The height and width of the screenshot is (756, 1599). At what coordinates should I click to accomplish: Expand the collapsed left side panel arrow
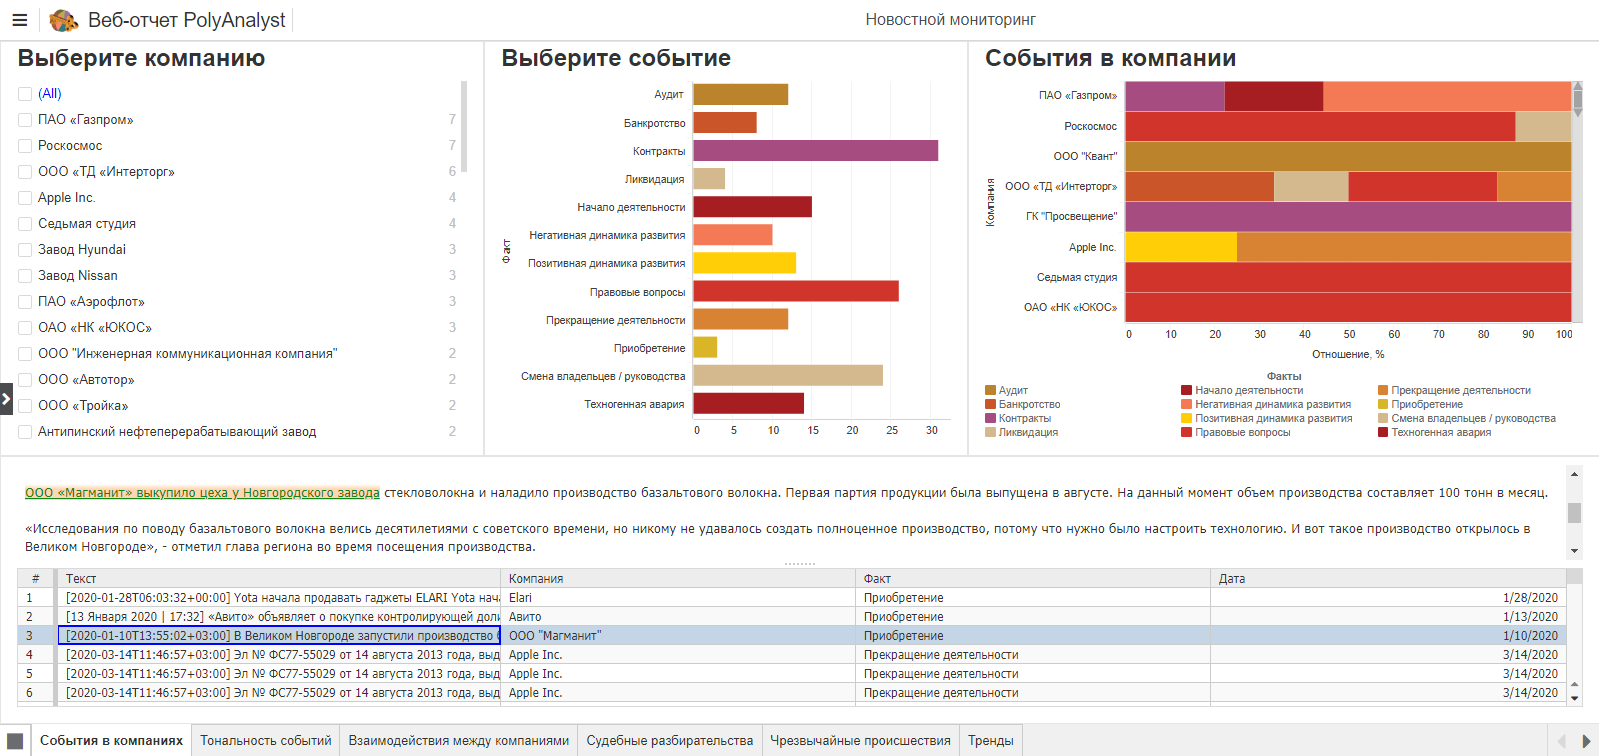pyautogui.click(x=6, y=398)
